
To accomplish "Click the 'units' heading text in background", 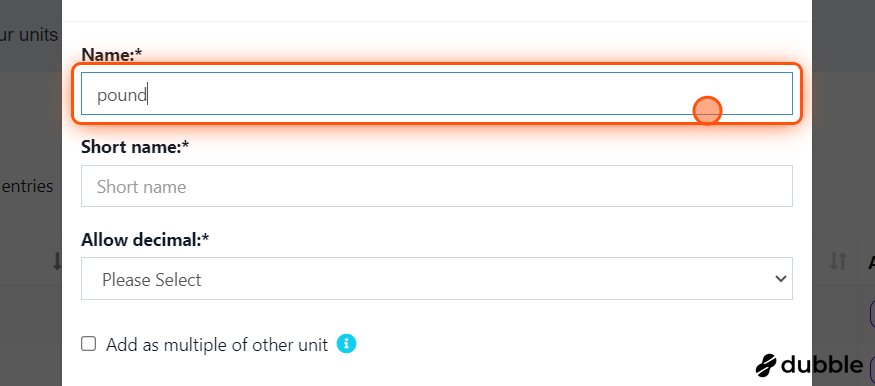I will [x=38, y=35].
